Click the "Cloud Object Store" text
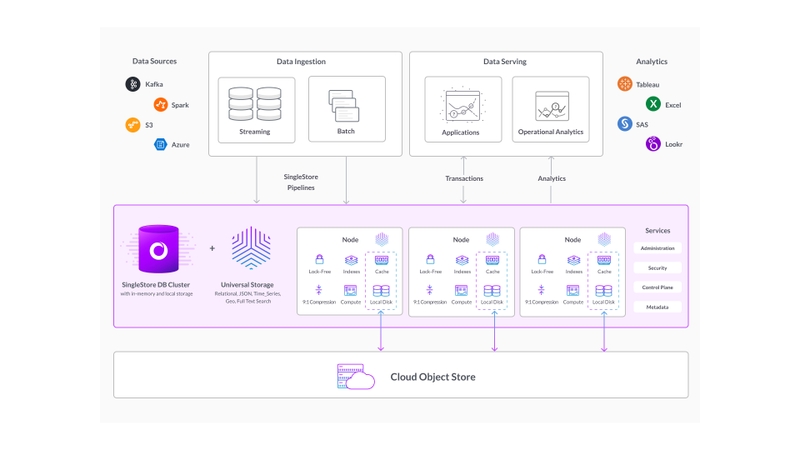The image size is (800, 450). point(433,377)
